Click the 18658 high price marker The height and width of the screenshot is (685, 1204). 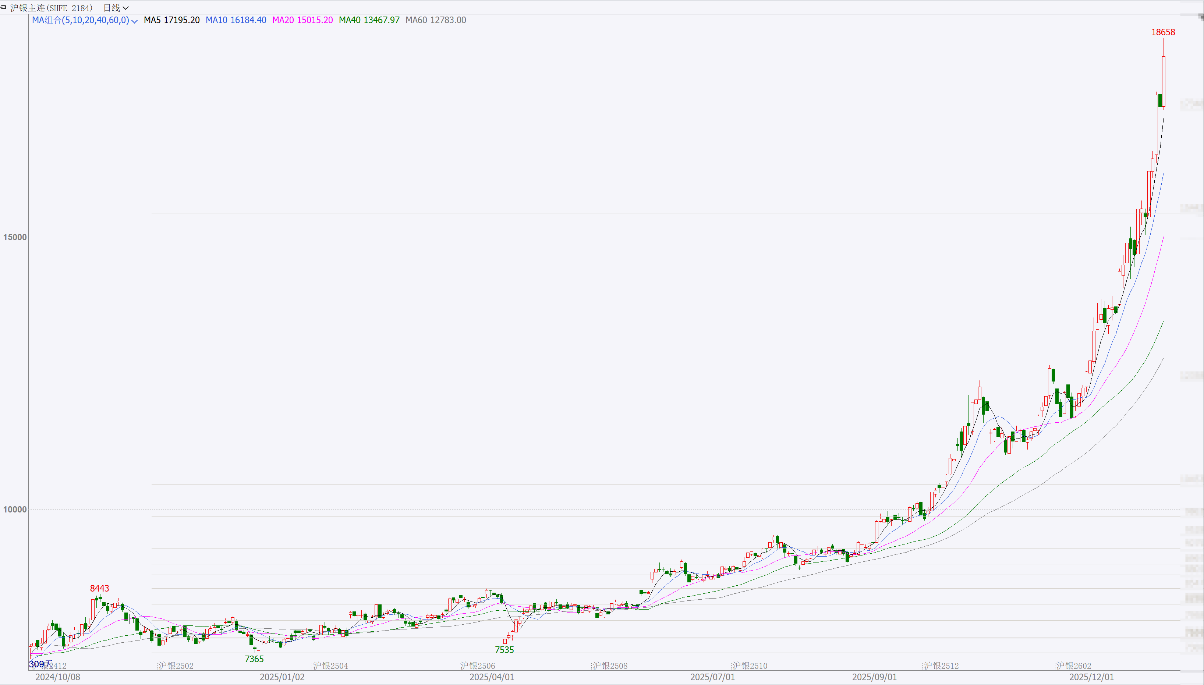click(x=1163, y=32)
